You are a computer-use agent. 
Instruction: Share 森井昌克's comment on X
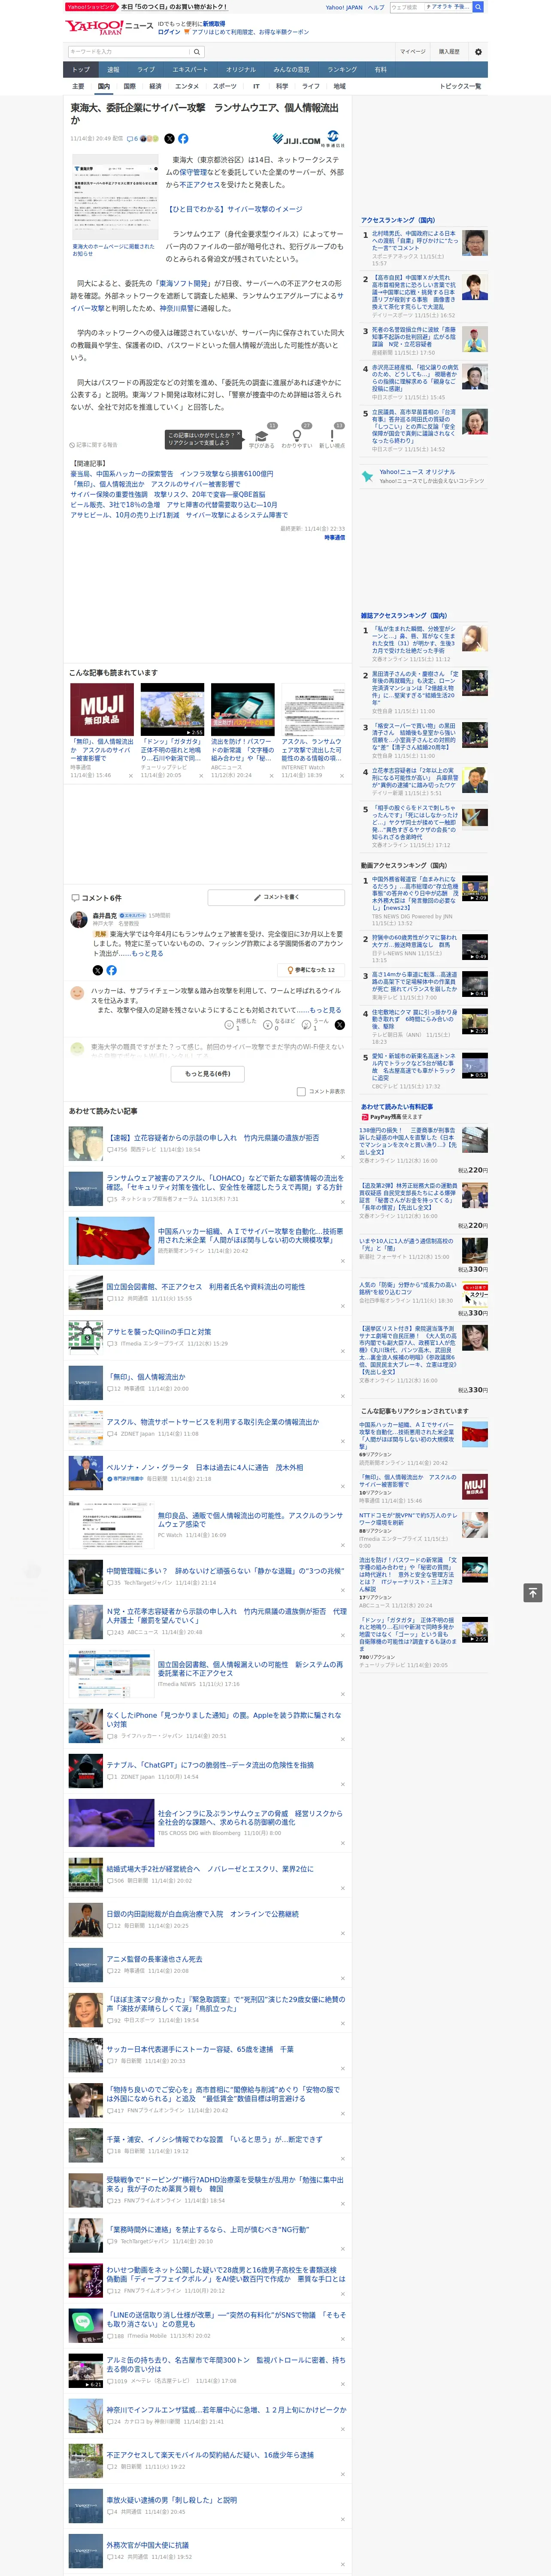point(97,970)
